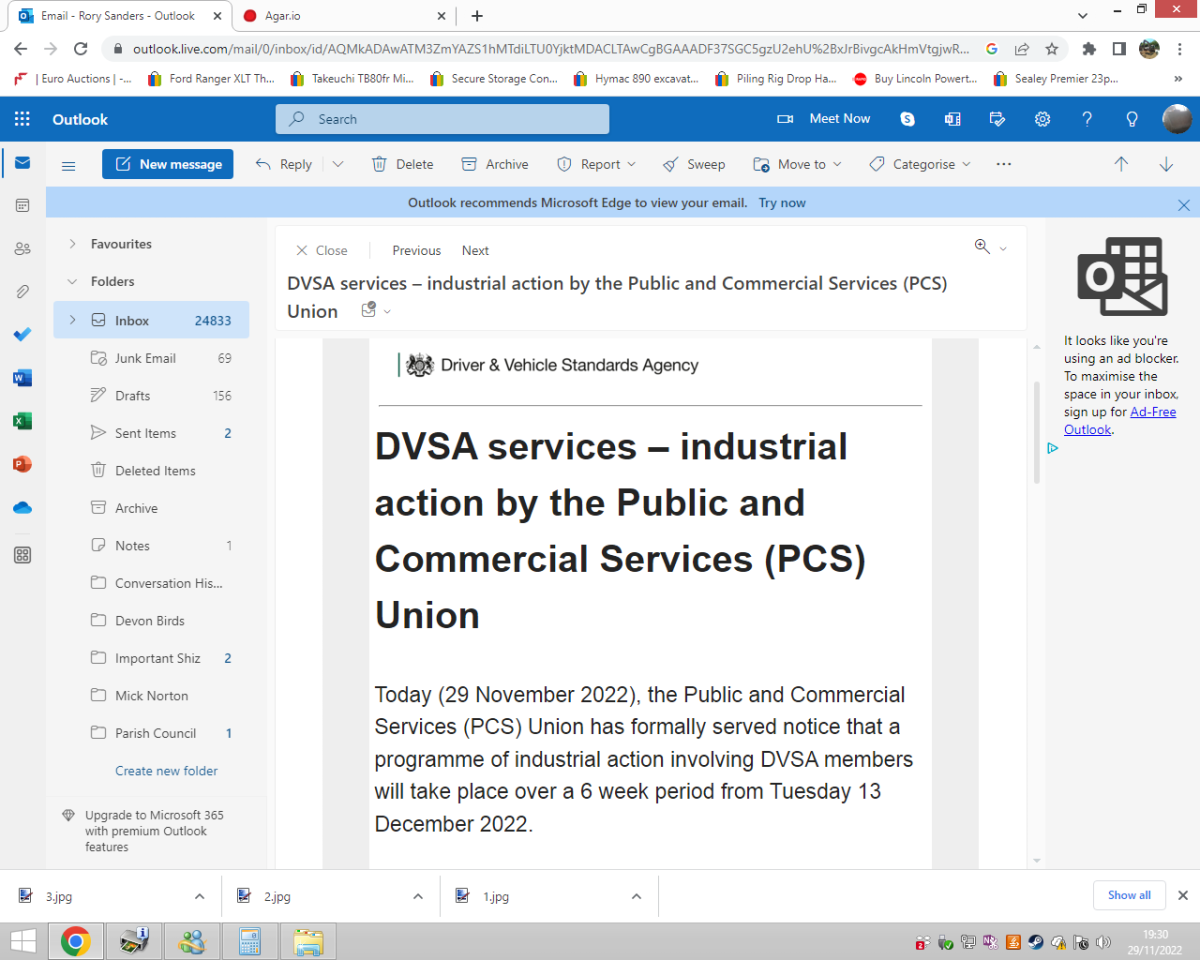Open zoom options chevron
The image size is (1200, 960).
[x=1003, y=248]
